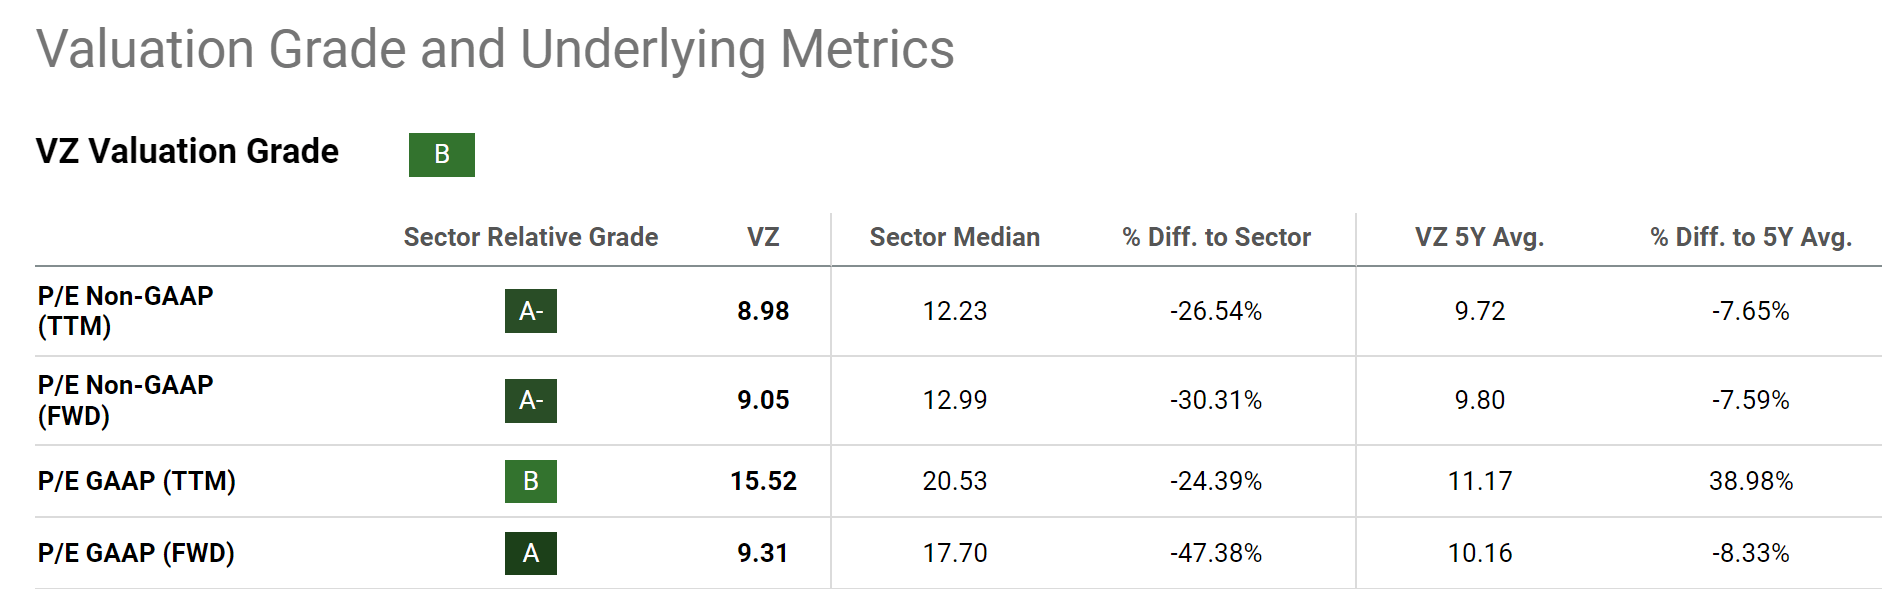The height and width of the screenshot is (589, 1904).
Task: Click the A- grade badge for P/E Non-GAAP (TTM)
Action: click(x=530, y=311)
